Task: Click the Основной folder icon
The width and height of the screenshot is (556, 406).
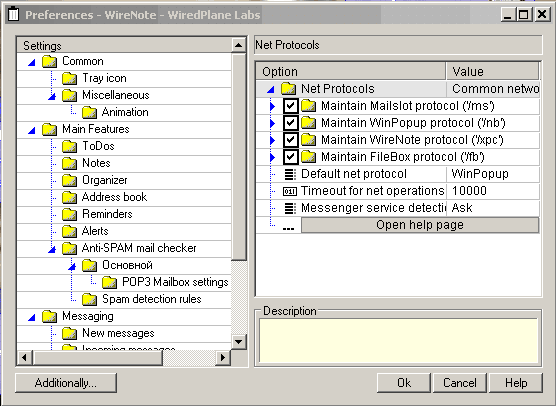Action: pos(89,266)
